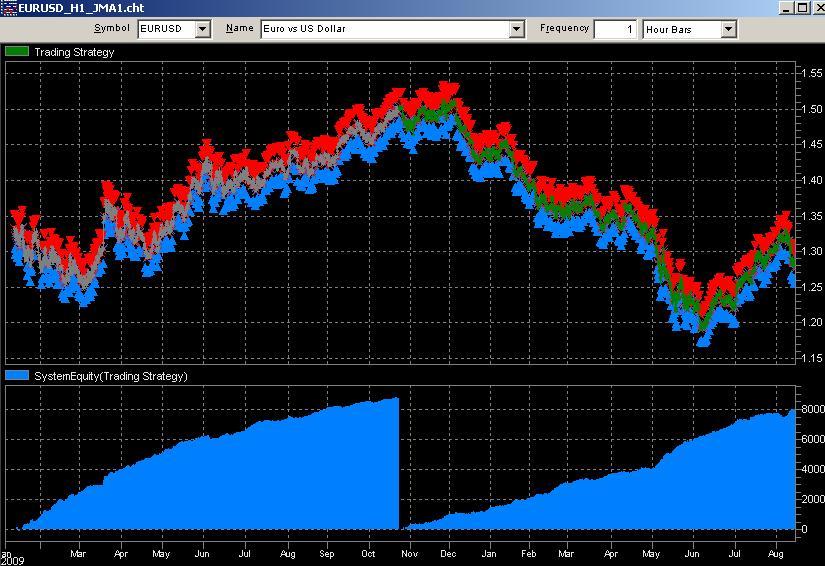Click the 1.40 price axis value
825x566 pixels.
click(x=812, y=180)
